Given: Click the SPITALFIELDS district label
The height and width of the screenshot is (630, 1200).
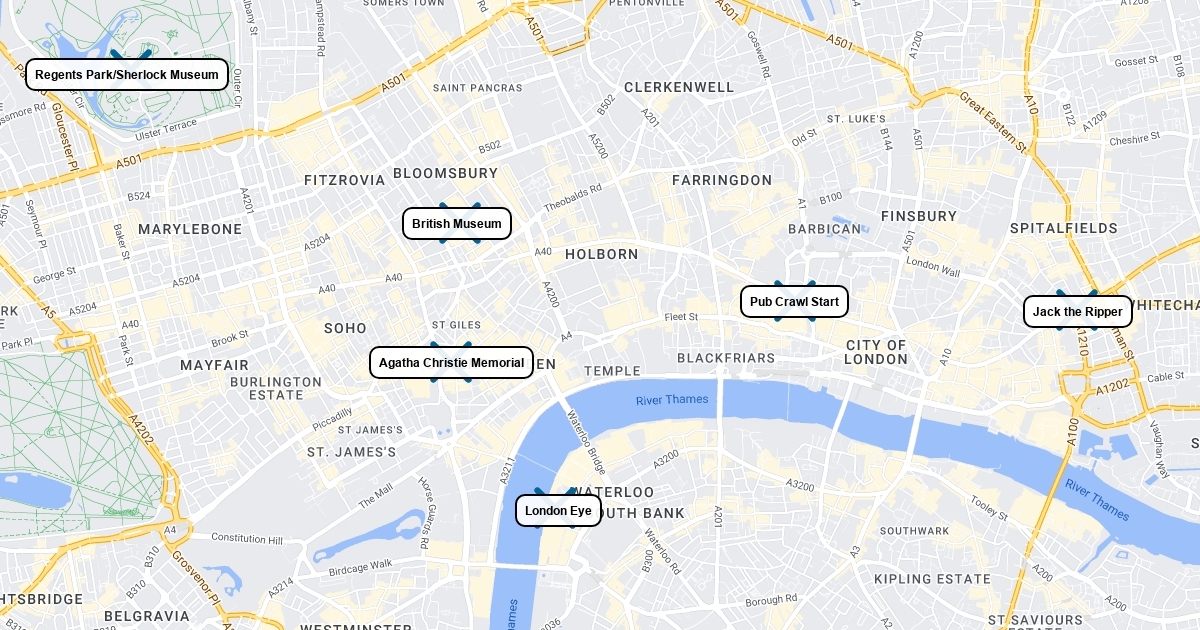Looking at the screenshot, I should (x=1064, y=228).
